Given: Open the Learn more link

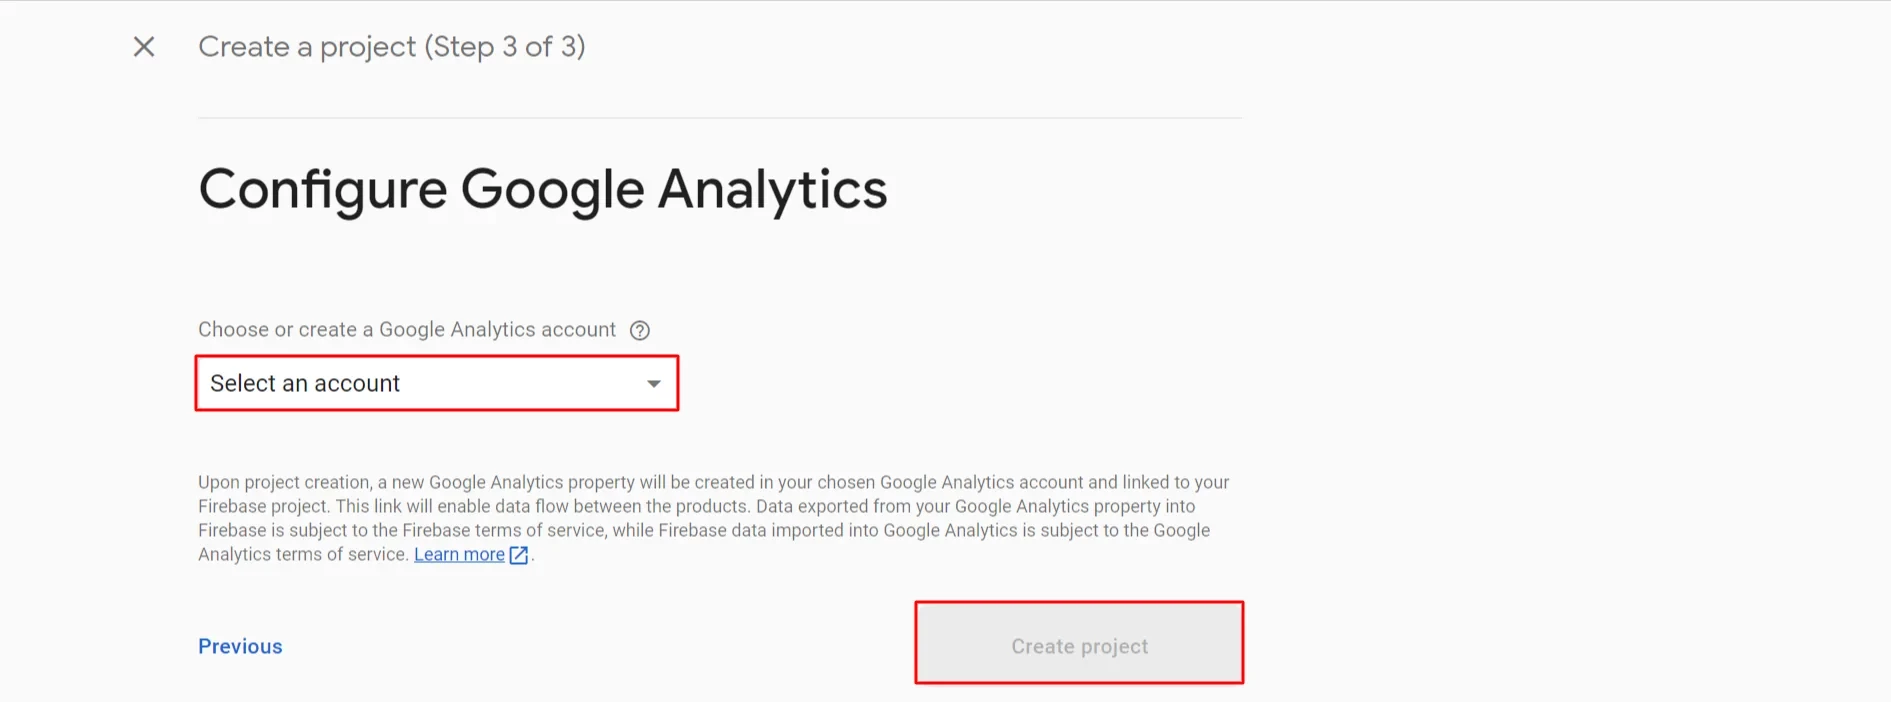Looking at the screenshot, I should 459,554.
